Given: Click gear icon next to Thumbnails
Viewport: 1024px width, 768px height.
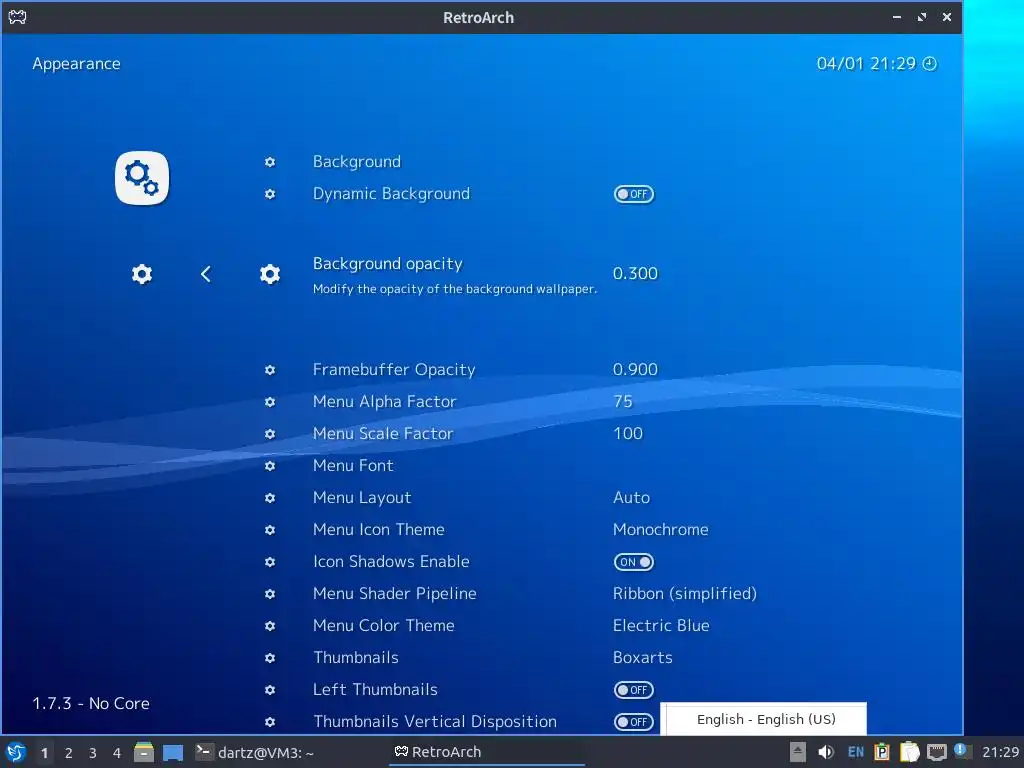Looking at the screenshot, I should [270, 658].
